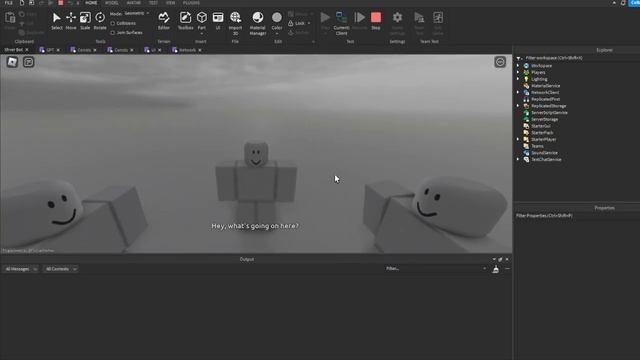Toggle the Join Surfaces checkbox

click(113, 32)
